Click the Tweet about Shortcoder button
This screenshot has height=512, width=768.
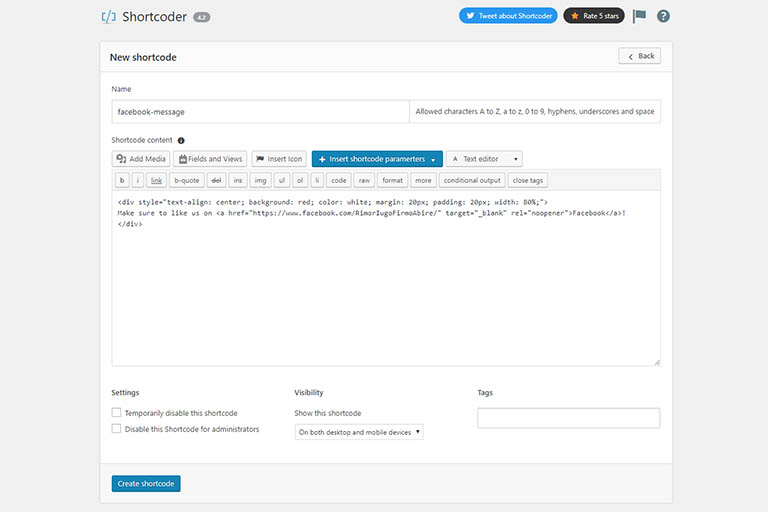(508, 16)
